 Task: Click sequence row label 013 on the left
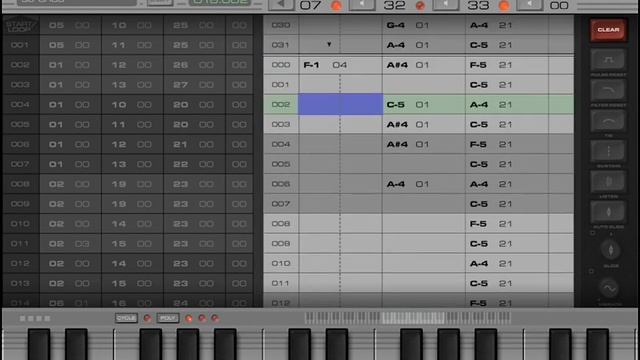pos(20,283)
